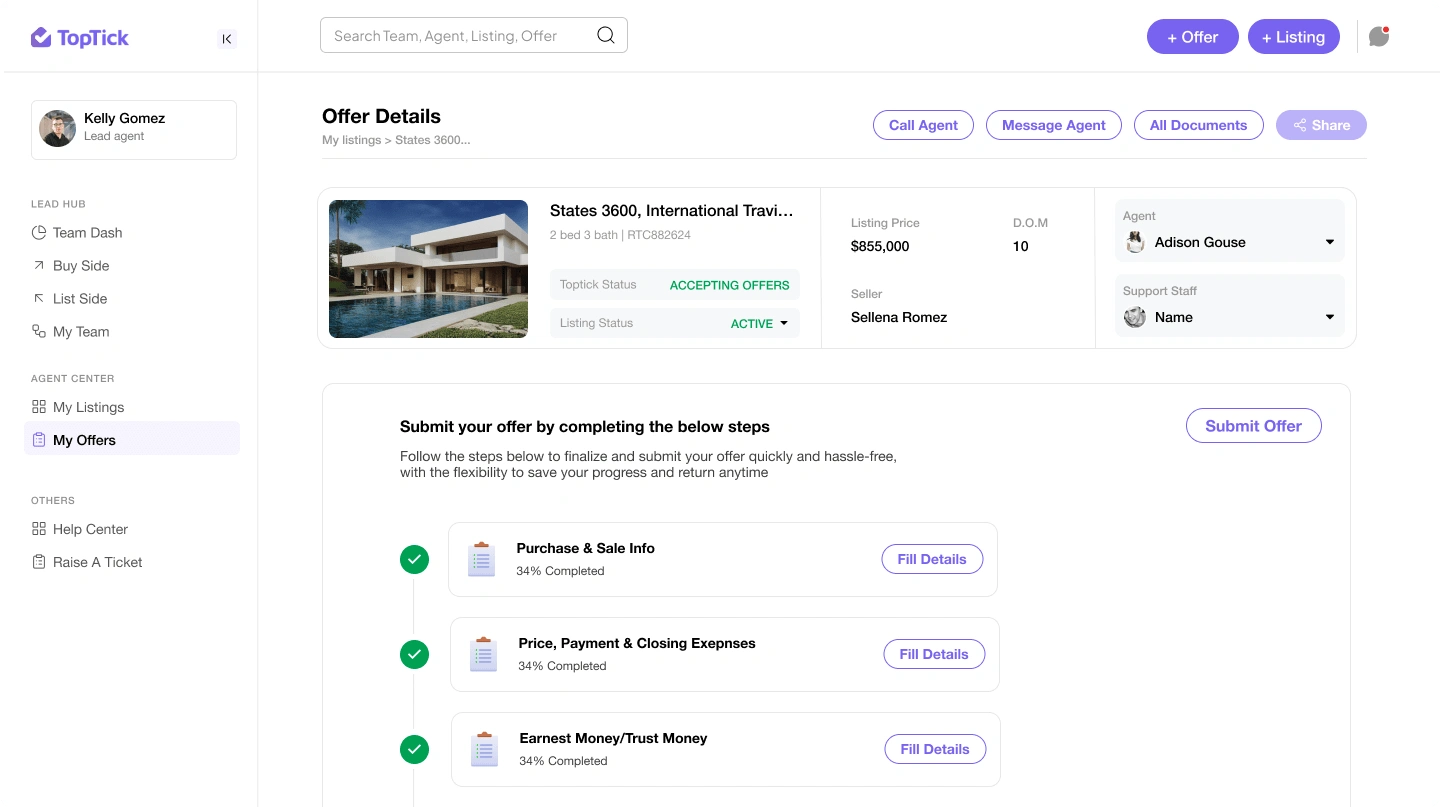
Task: Click Kelly Gomez profile avatar
Action: click(58, 129)
